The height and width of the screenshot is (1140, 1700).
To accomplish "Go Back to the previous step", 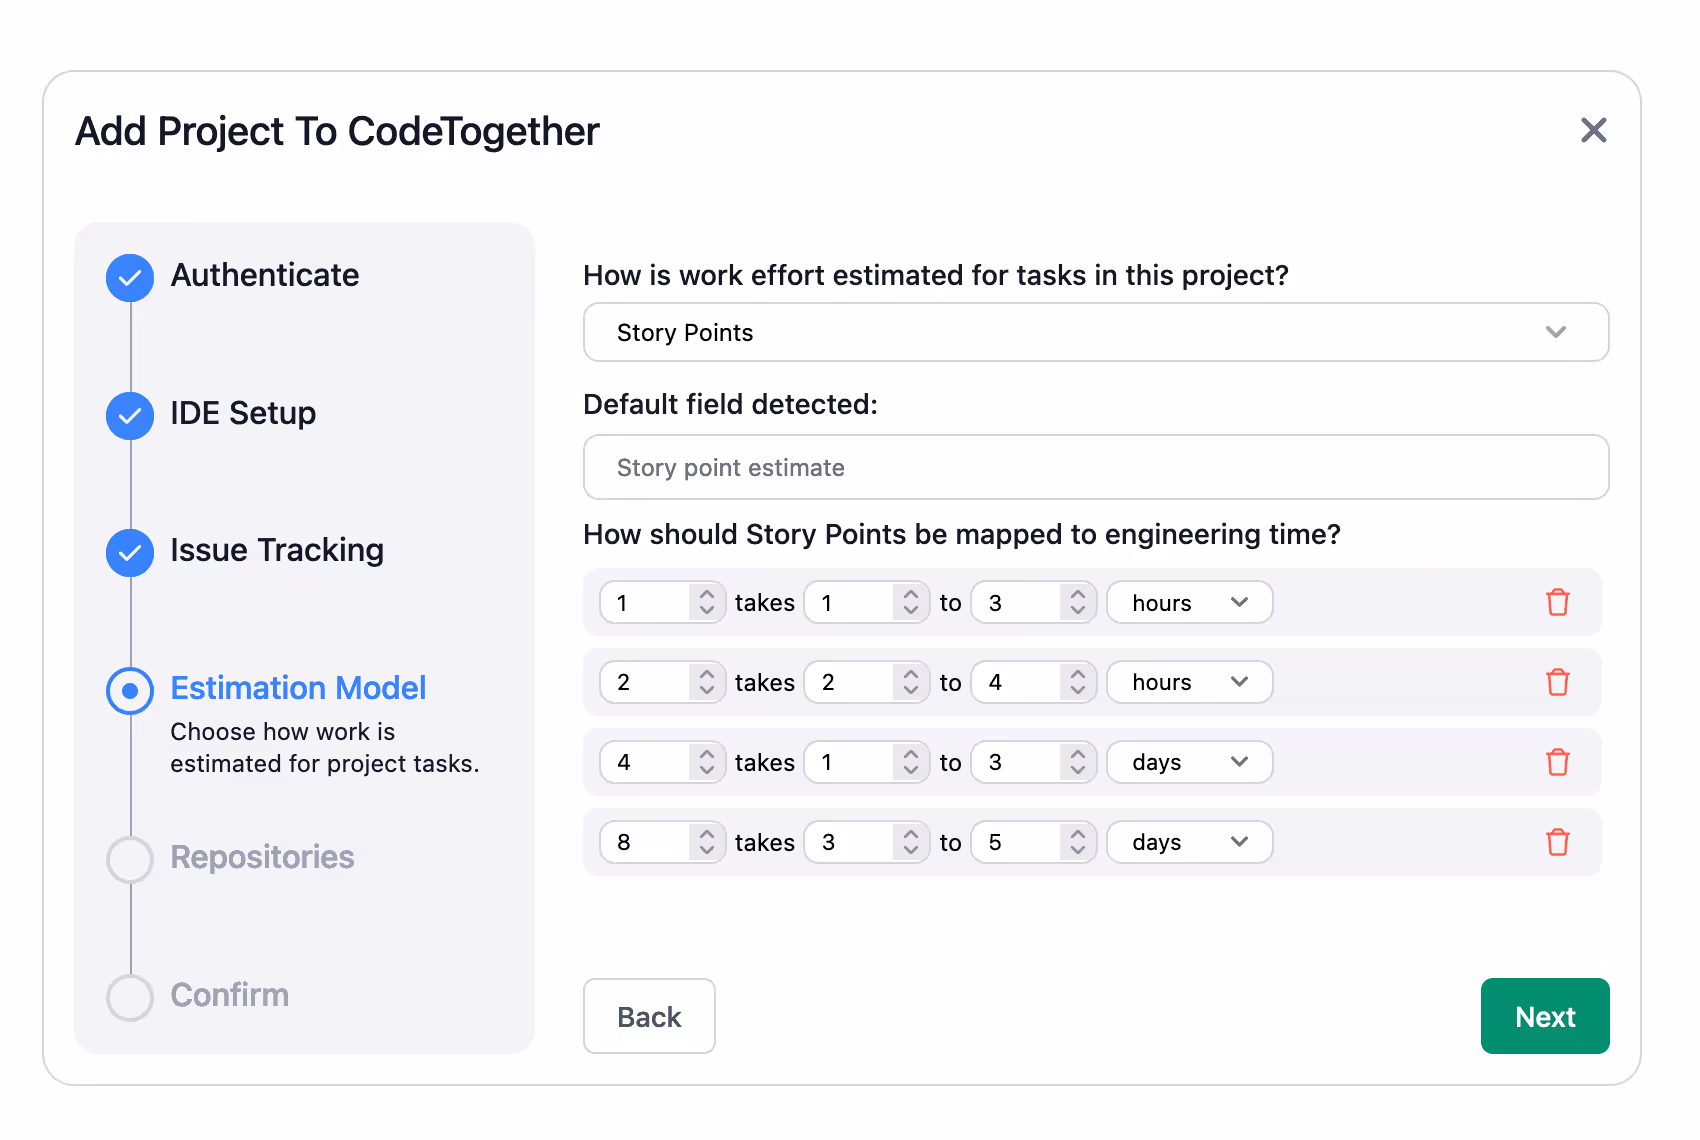I will tap(649, 1016).
